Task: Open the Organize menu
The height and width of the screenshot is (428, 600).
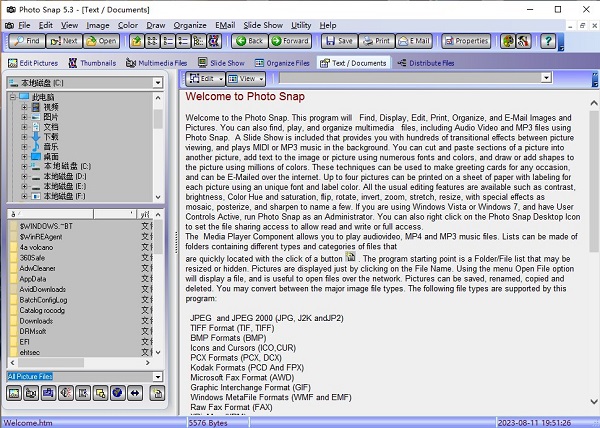Action: pyautogui.click(x=190, y=25)
